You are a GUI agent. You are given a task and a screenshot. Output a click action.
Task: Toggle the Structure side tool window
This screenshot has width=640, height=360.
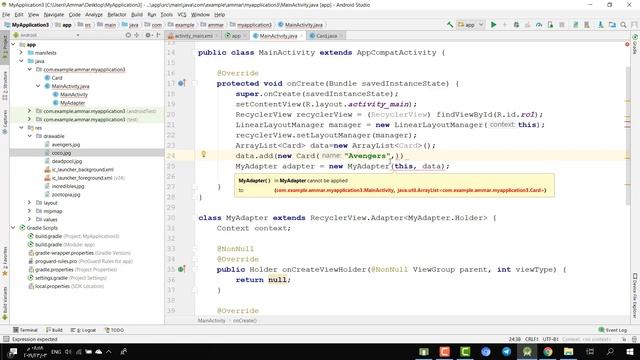click(4, 86)
